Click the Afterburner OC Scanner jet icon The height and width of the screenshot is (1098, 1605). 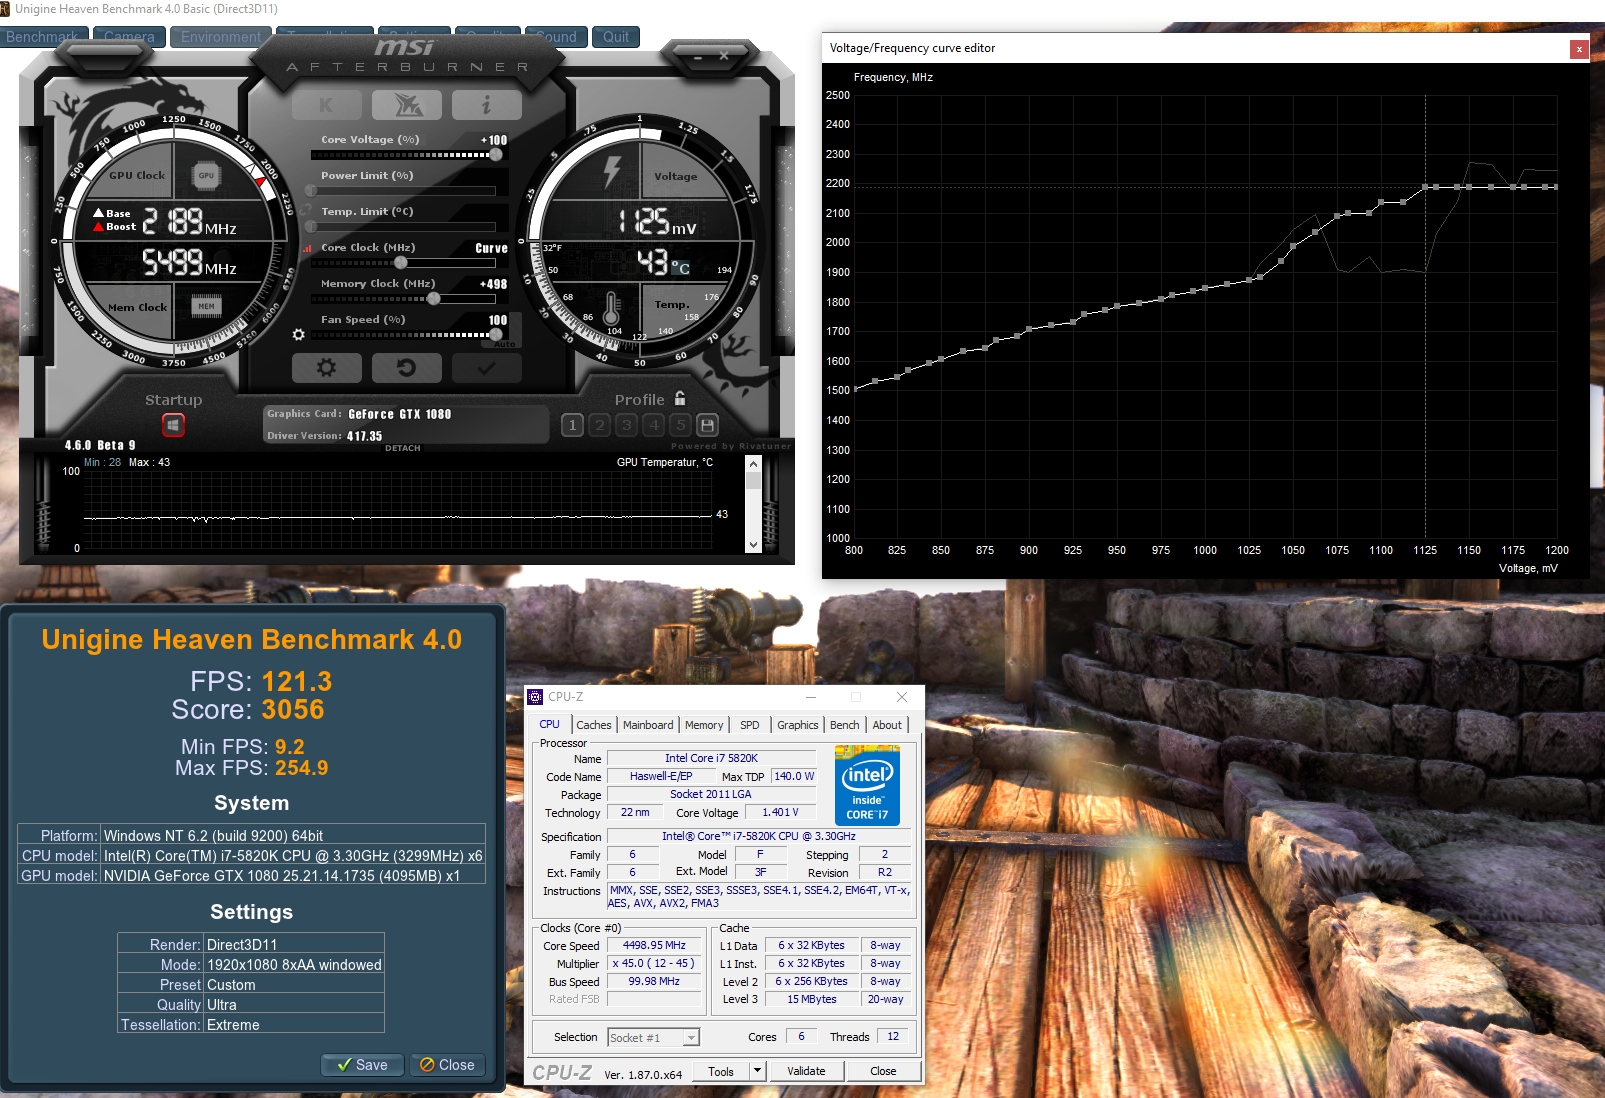coord(407,104)
